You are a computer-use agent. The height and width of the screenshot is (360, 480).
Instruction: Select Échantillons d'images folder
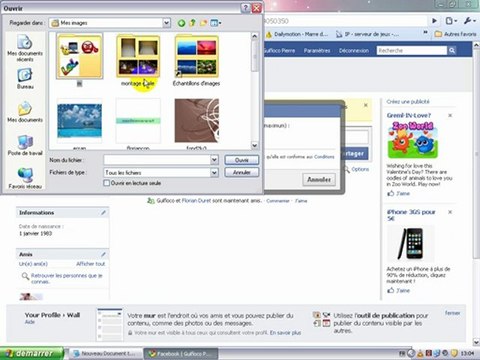[x=196, y=60]
